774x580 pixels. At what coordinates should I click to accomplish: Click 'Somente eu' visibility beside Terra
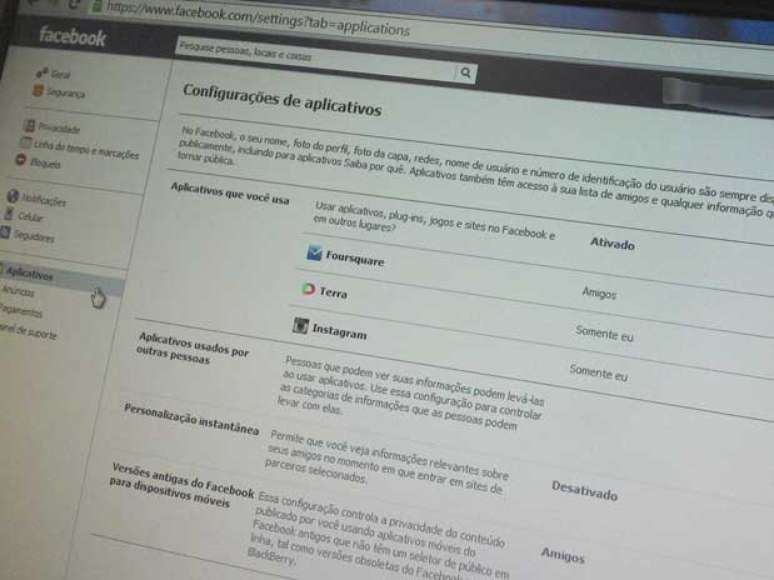click(604, 333)
